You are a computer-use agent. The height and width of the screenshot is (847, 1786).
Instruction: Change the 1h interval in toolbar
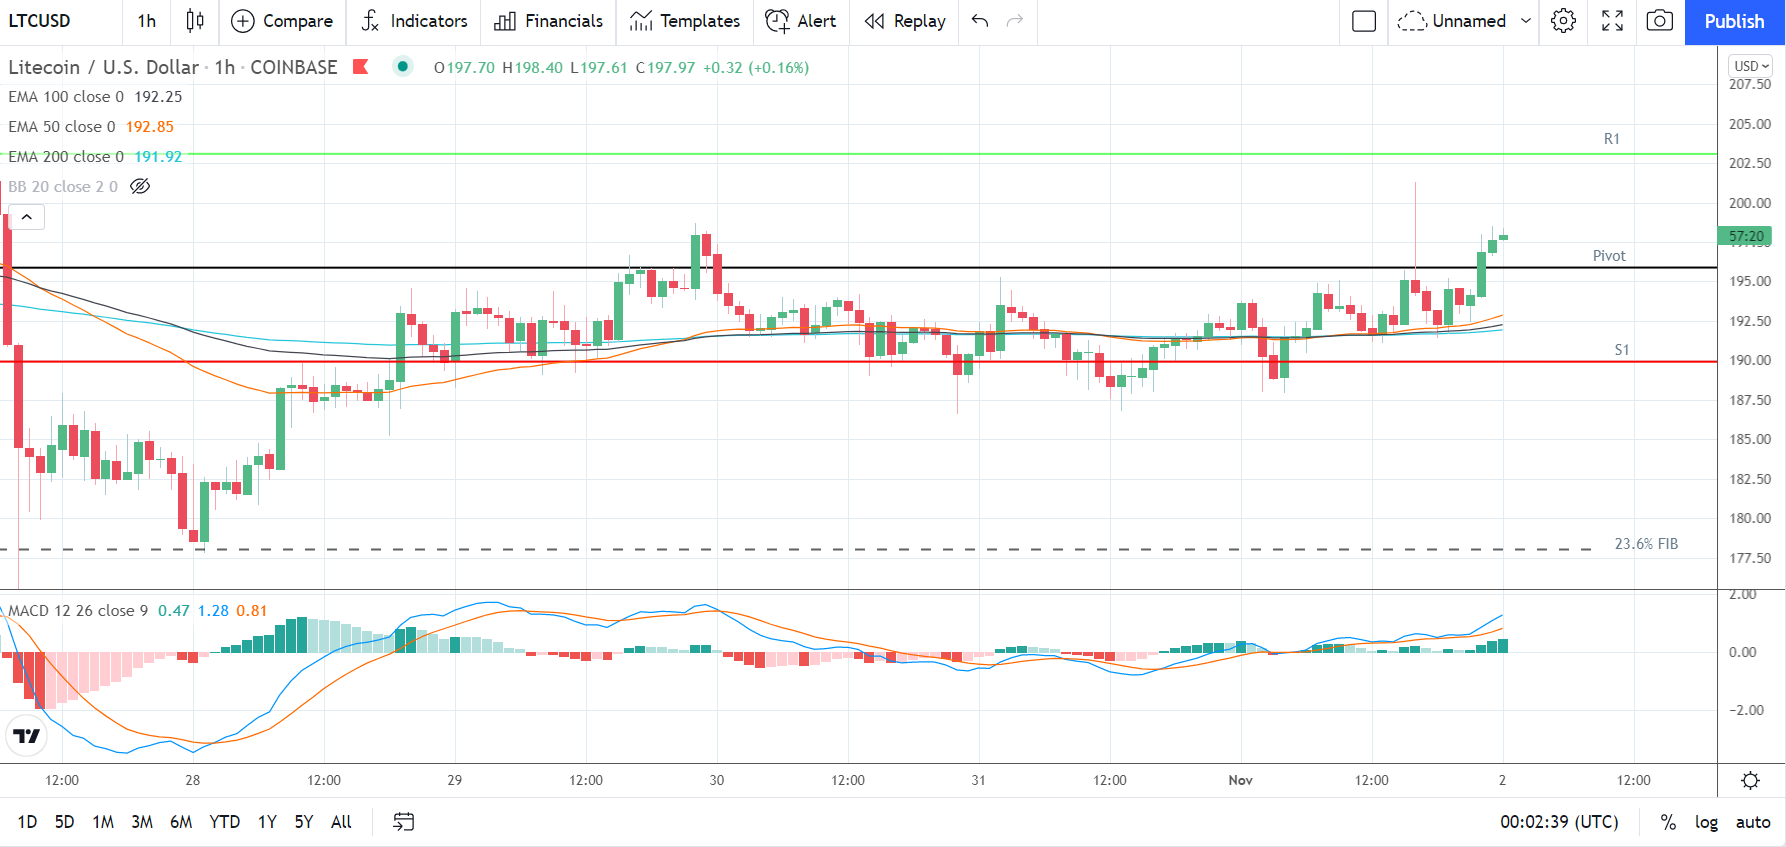[147, 21]
